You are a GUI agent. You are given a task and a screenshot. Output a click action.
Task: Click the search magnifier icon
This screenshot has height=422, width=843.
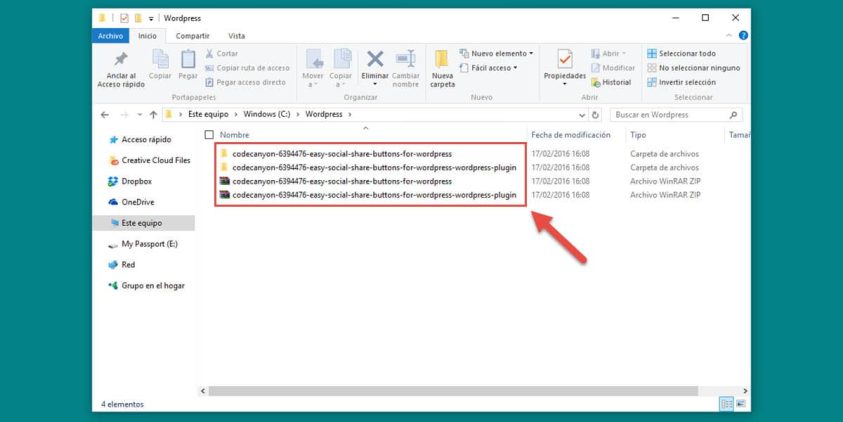pyautogui.click(x=733, y=115)
